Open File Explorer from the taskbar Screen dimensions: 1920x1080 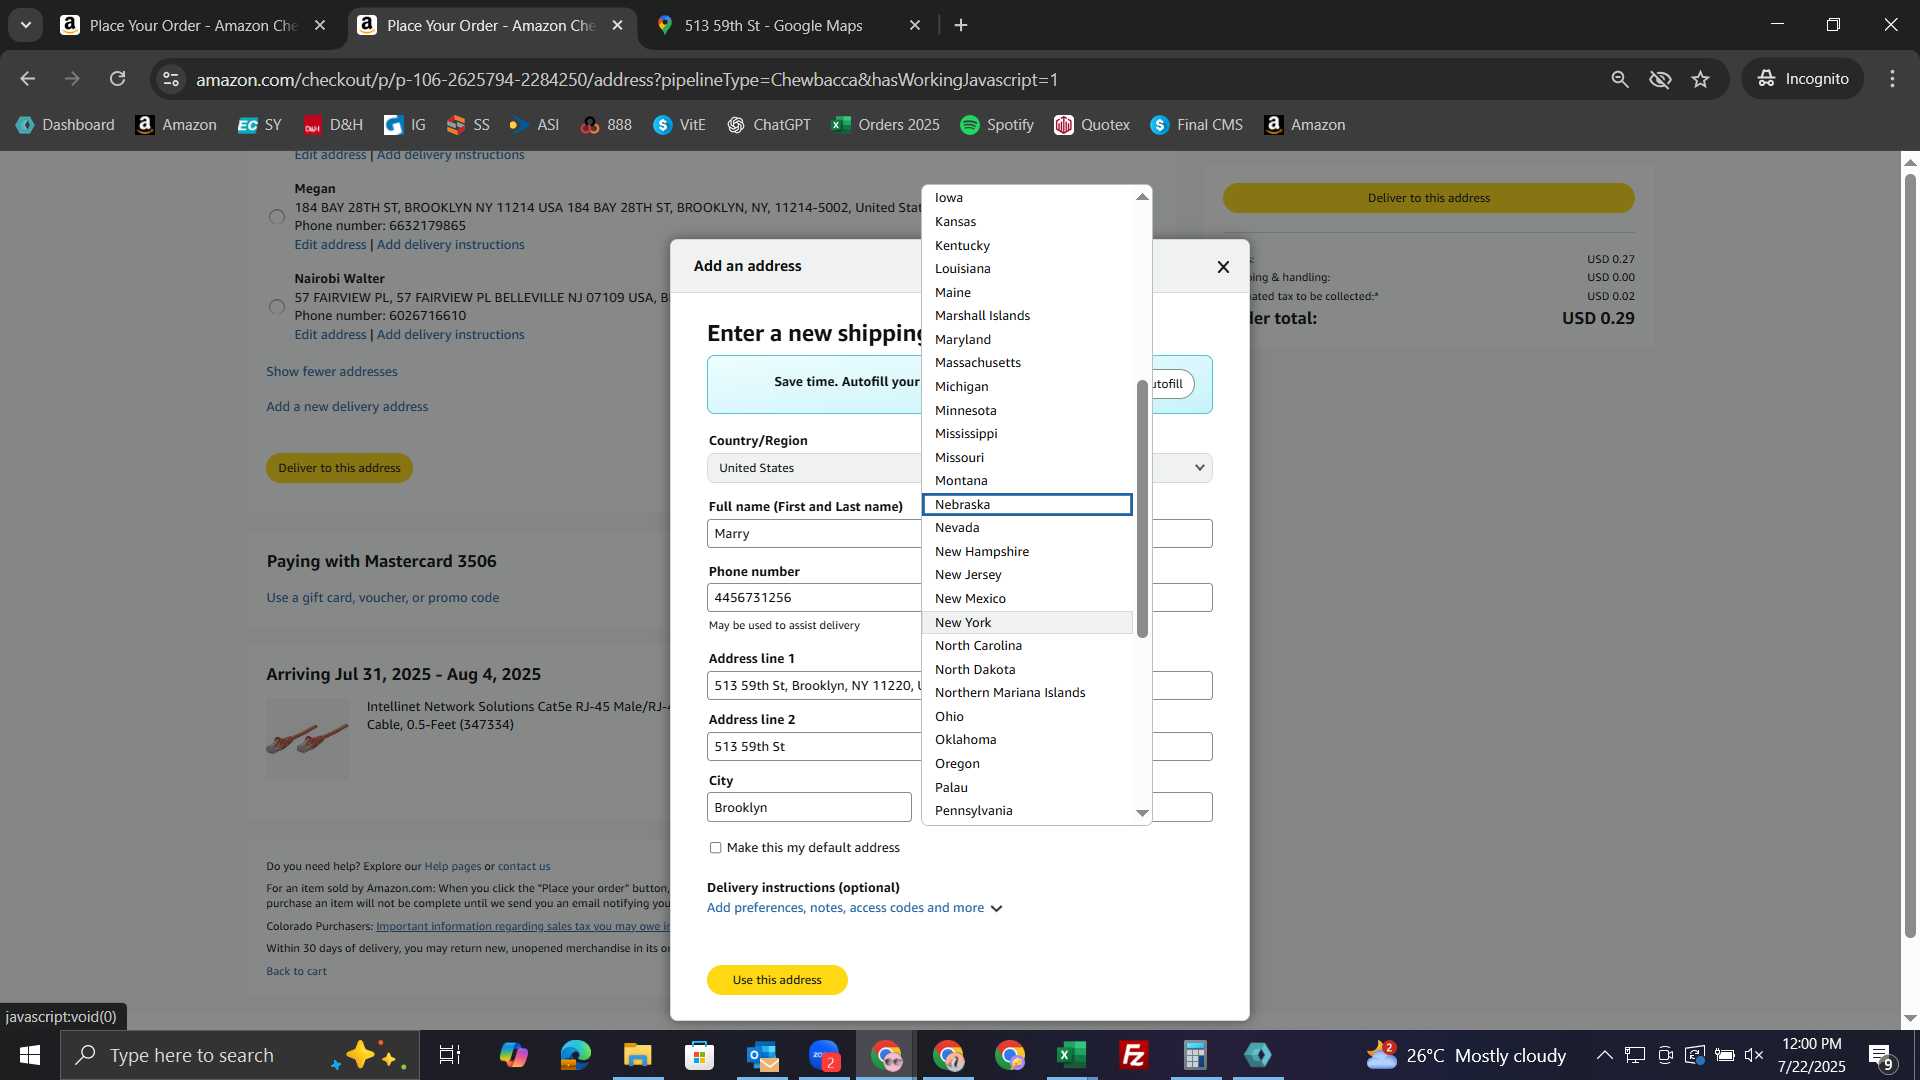click(x=638, y=1055)
